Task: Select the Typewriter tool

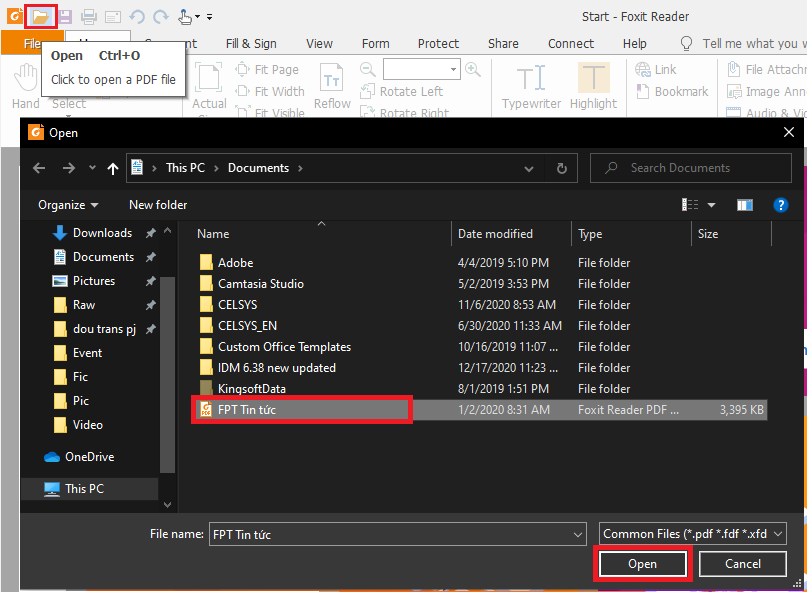Action: coord(531,86)
